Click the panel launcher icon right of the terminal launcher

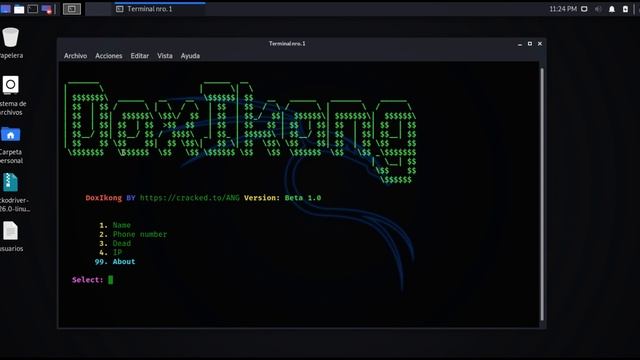(47, 9)
